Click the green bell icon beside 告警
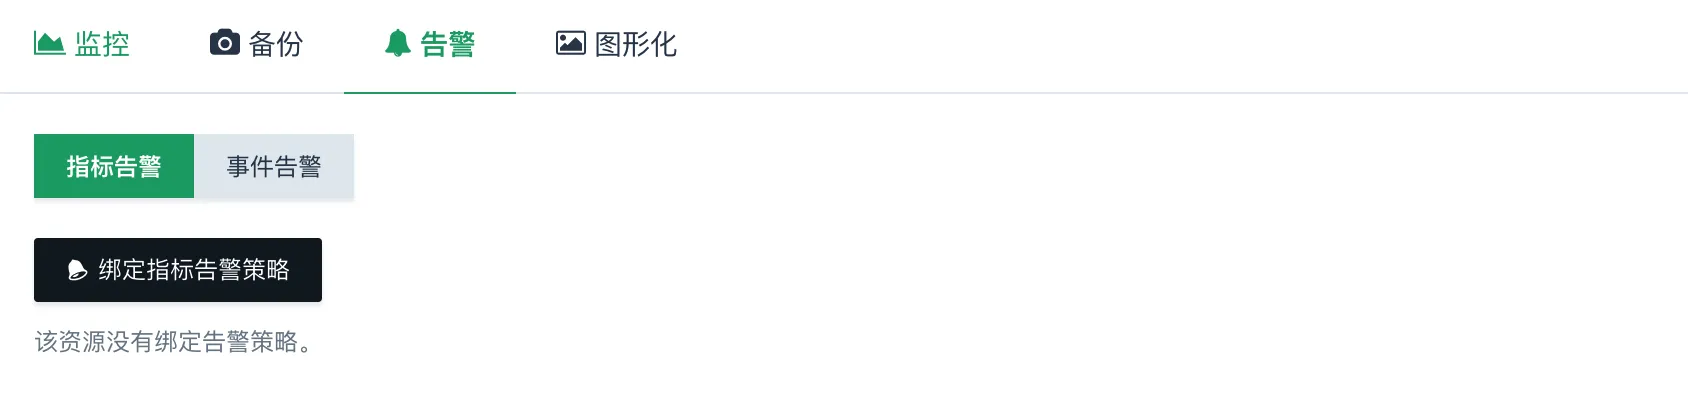This screenshot has height=414, width=1688. coord(398,43)
